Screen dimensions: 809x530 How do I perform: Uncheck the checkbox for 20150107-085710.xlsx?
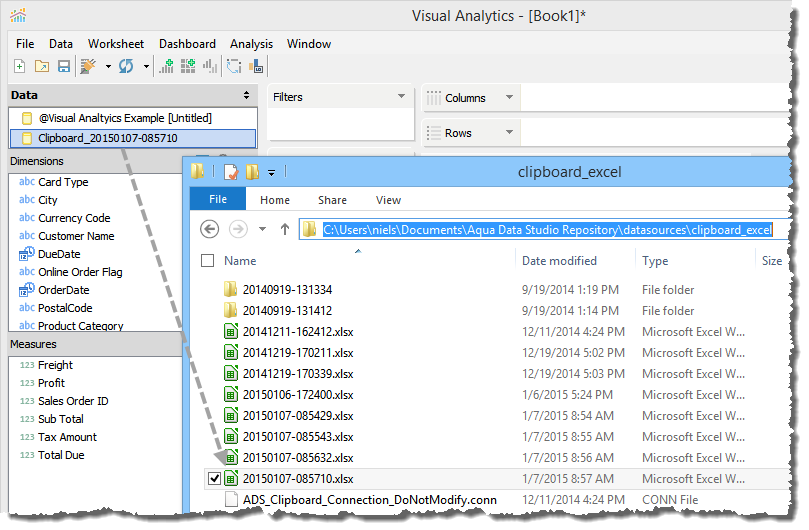pyautogui.click(x=214, y=478)
